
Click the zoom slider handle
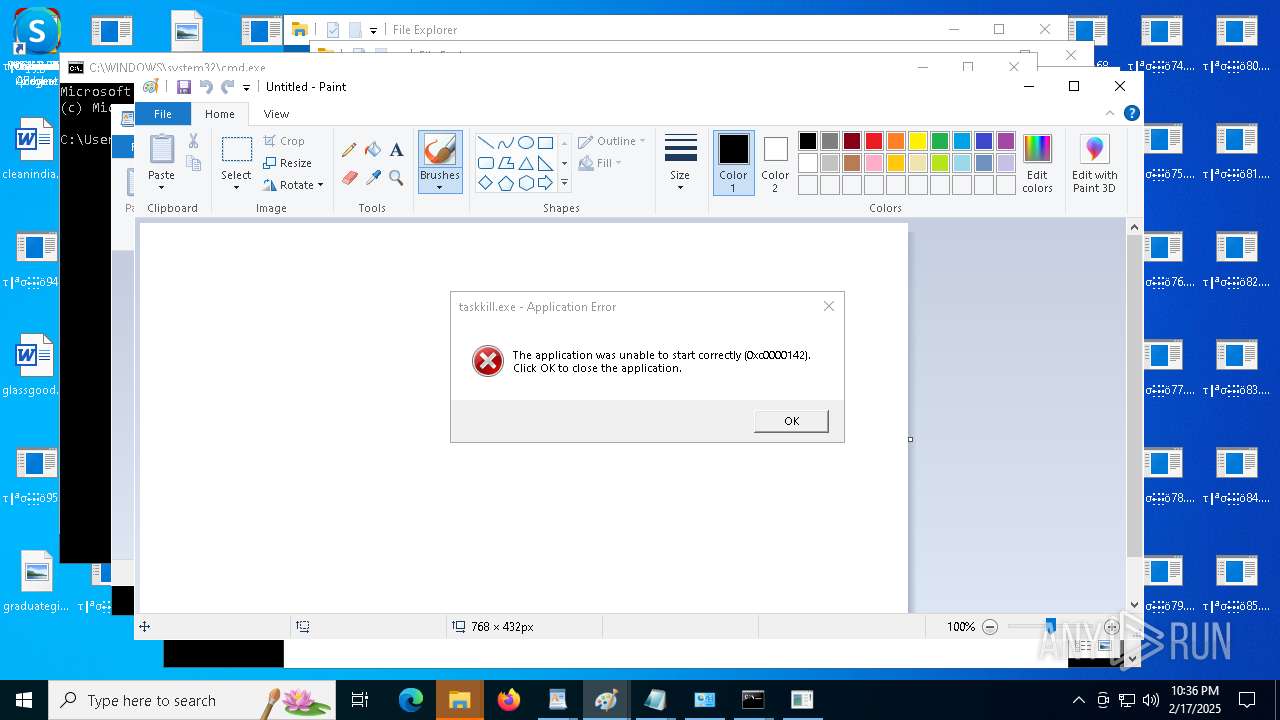click(1050, 627)
